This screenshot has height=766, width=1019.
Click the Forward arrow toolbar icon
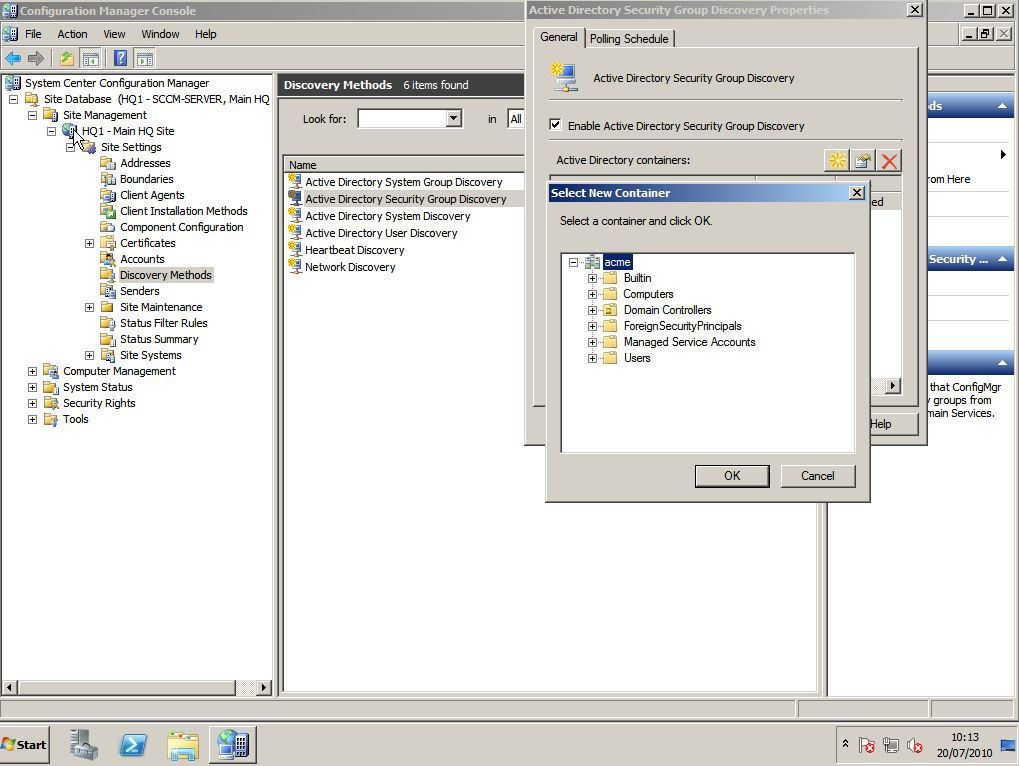pos(36,58)
